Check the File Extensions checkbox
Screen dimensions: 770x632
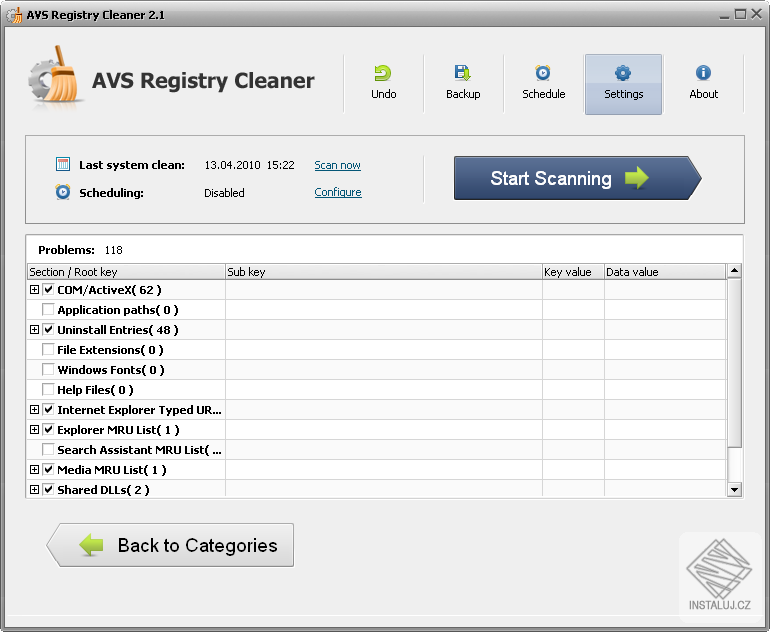tap(48, 349)
